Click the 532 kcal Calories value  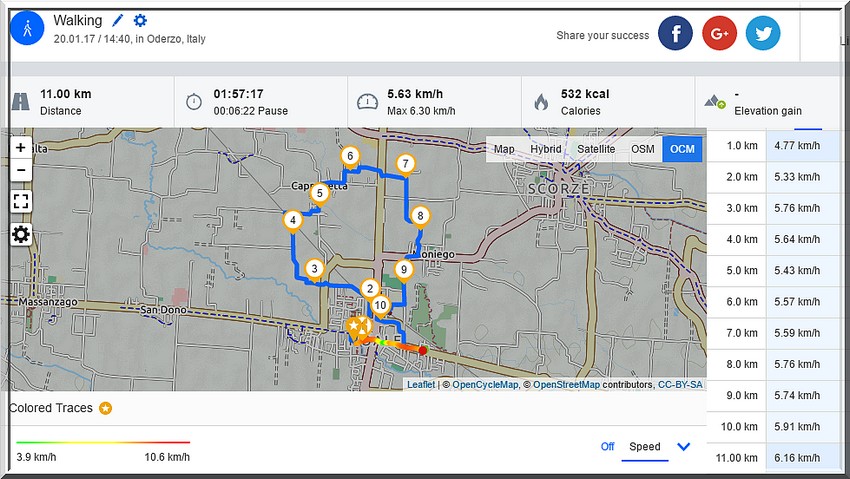click(x=585, y=94)
